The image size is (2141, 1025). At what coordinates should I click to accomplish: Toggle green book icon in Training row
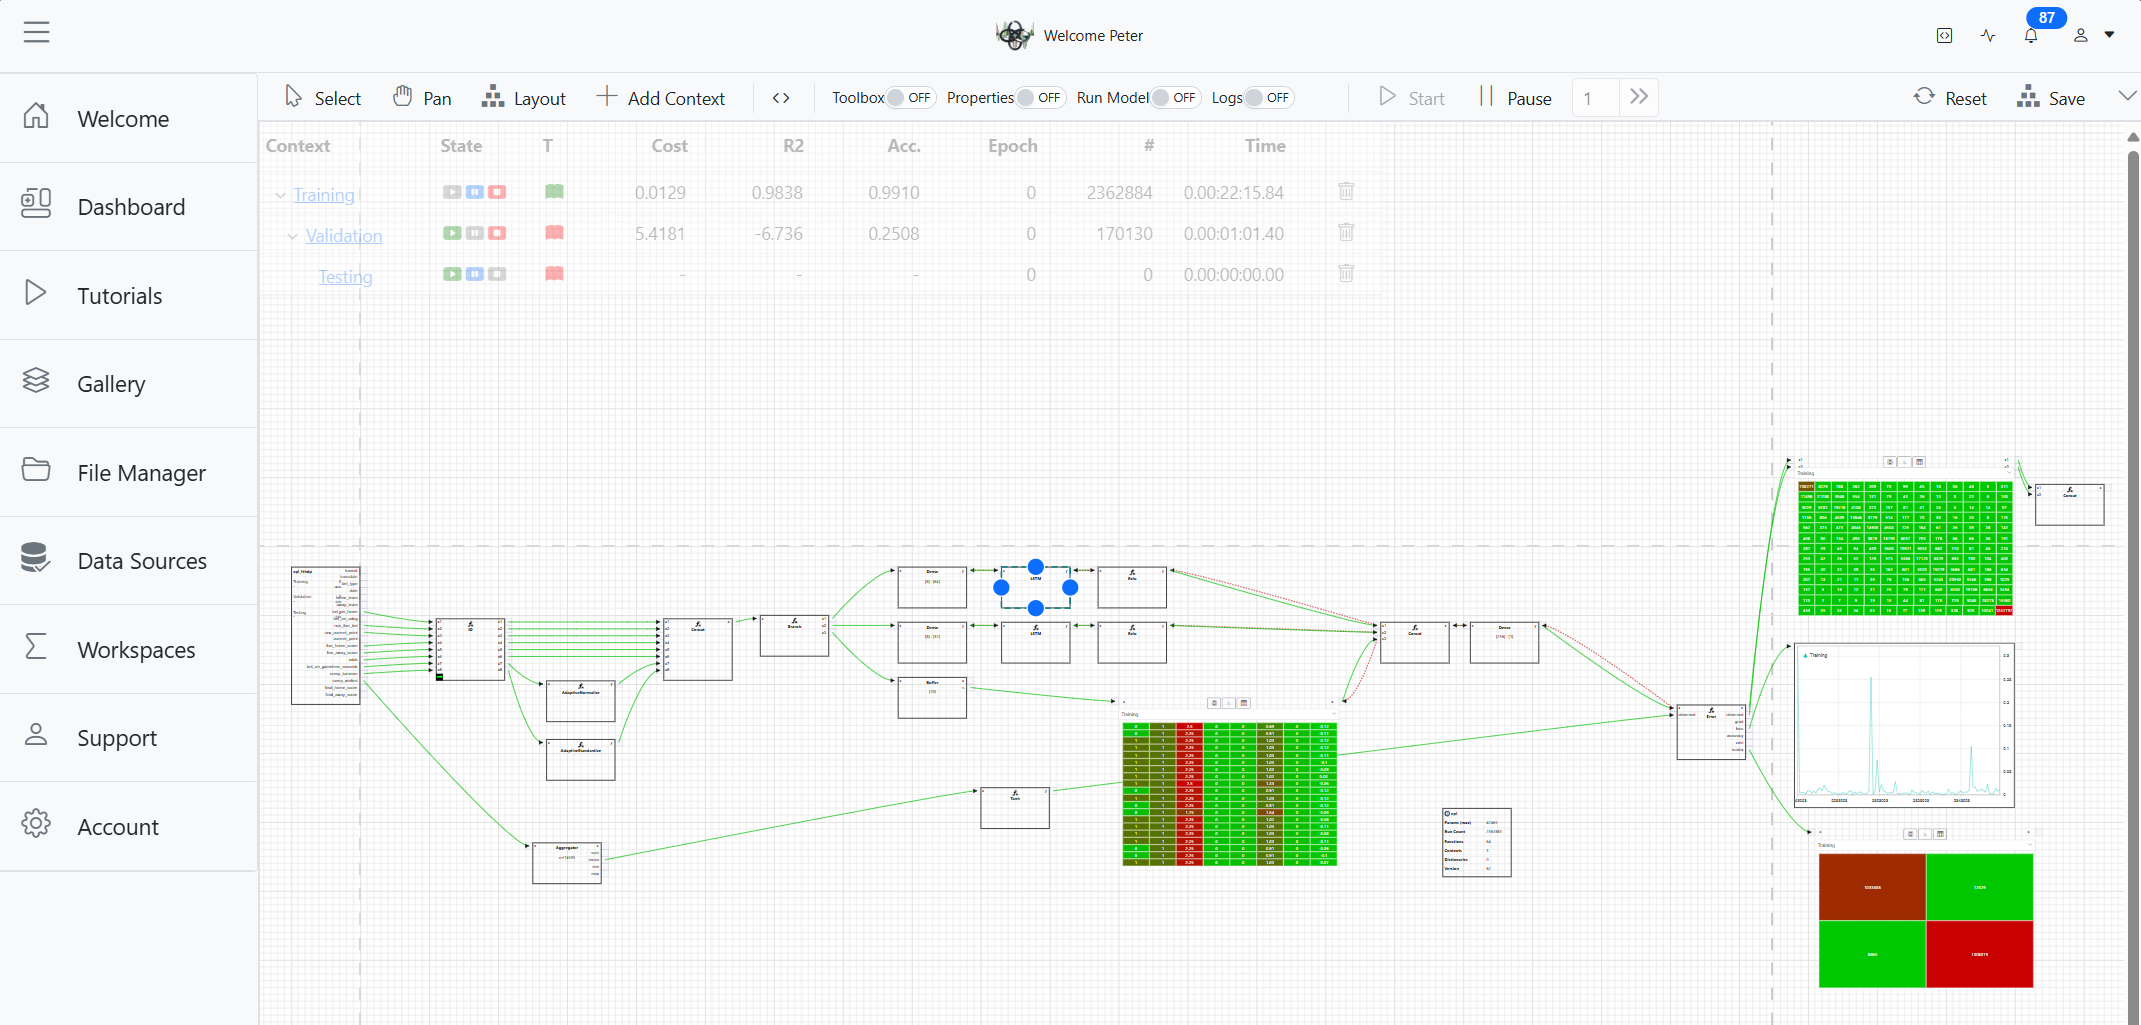coord(554,191)
